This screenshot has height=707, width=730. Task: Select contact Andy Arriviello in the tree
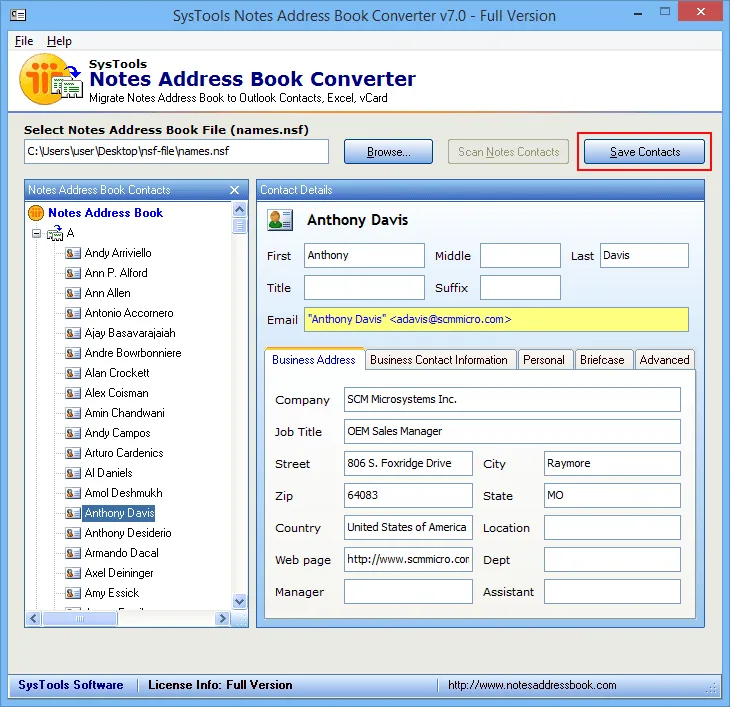[118, 253]
